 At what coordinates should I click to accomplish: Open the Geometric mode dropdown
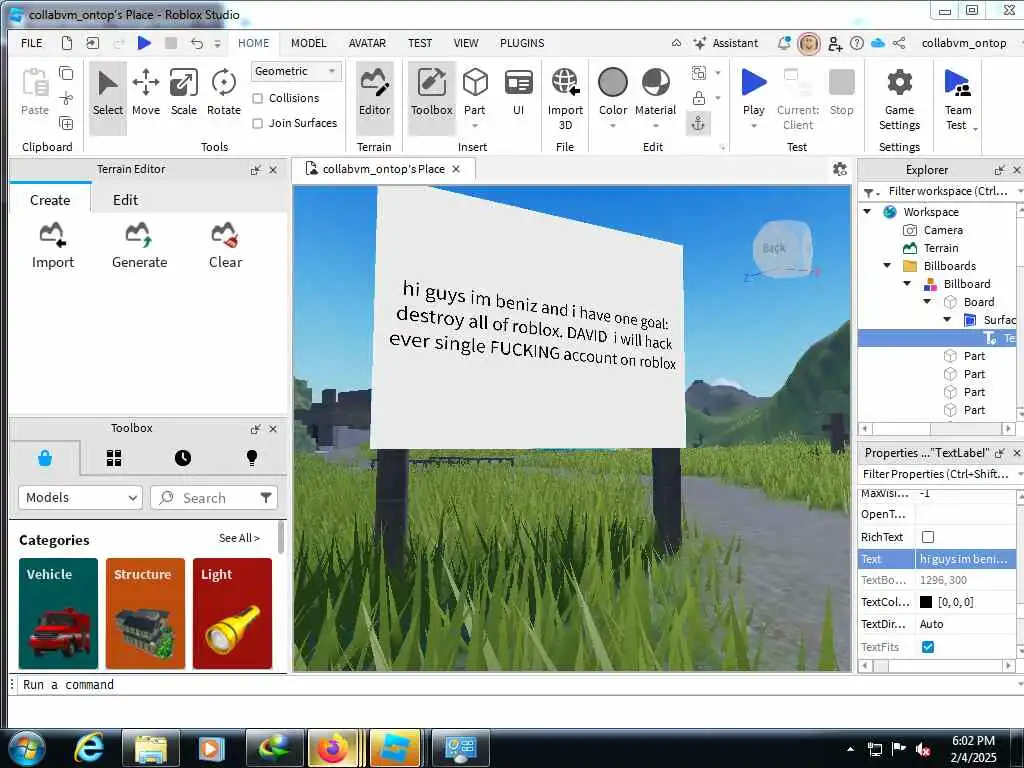(x=296, y=71)
